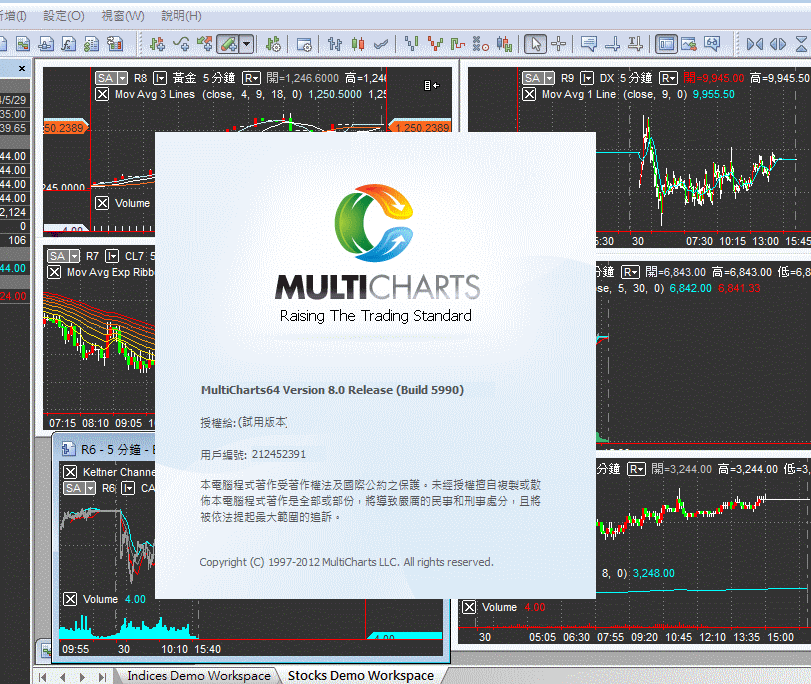Open instrument dropdown next to R7
The height and width of the screenshot is (684, 811).
[112, 256]
